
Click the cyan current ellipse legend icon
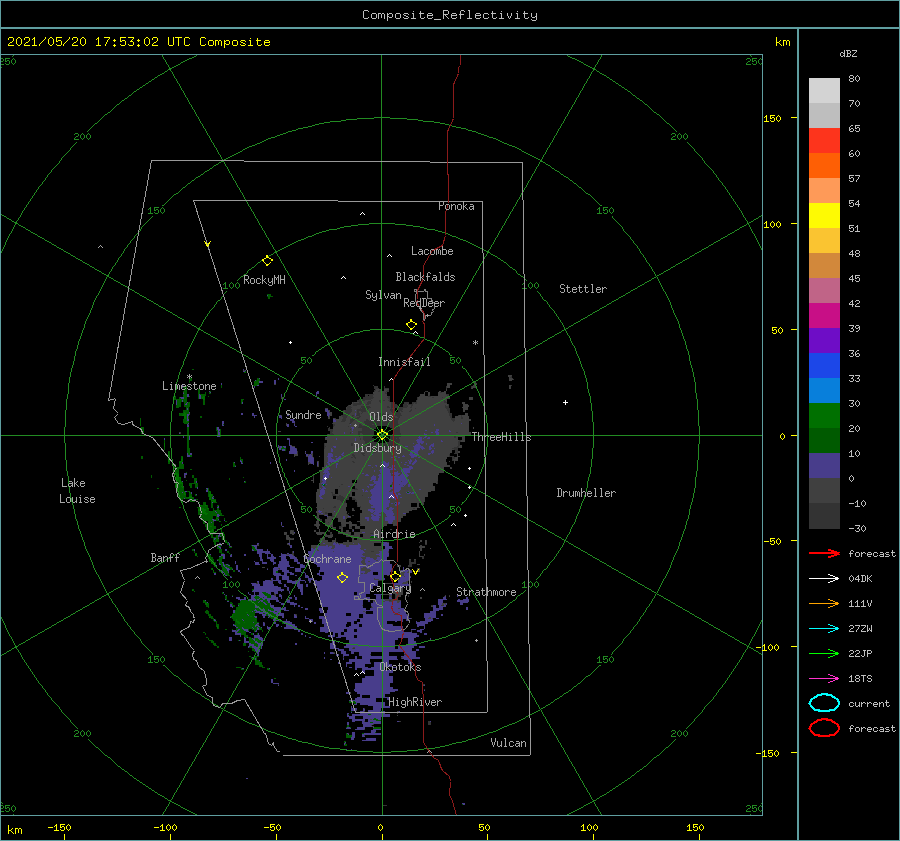(x=824, y=703)
